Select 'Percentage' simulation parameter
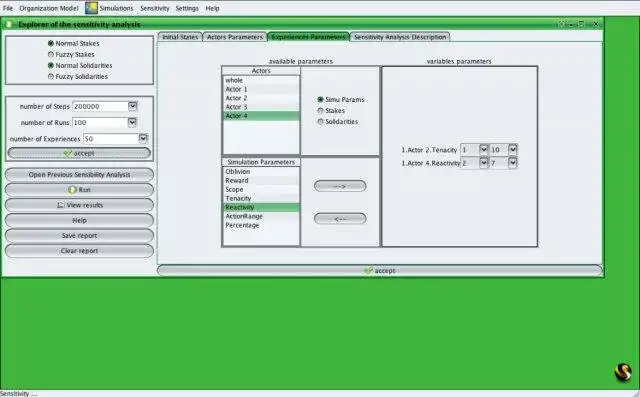640x397 pixels. pyautogui.click(x=261, y=226)
